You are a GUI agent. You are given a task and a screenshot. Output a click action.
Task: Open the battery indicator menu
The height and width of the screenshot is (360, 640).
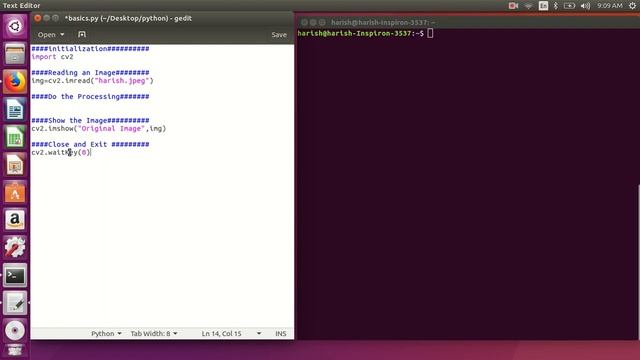coord(569,6)
